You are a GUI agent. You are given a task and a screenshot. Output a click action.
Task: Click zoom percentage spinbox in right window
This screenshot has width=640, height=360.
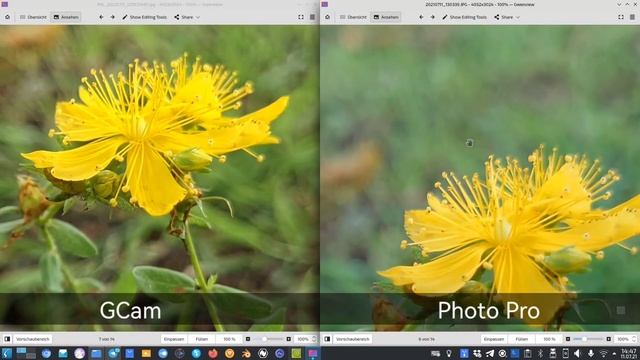[625, 339]
